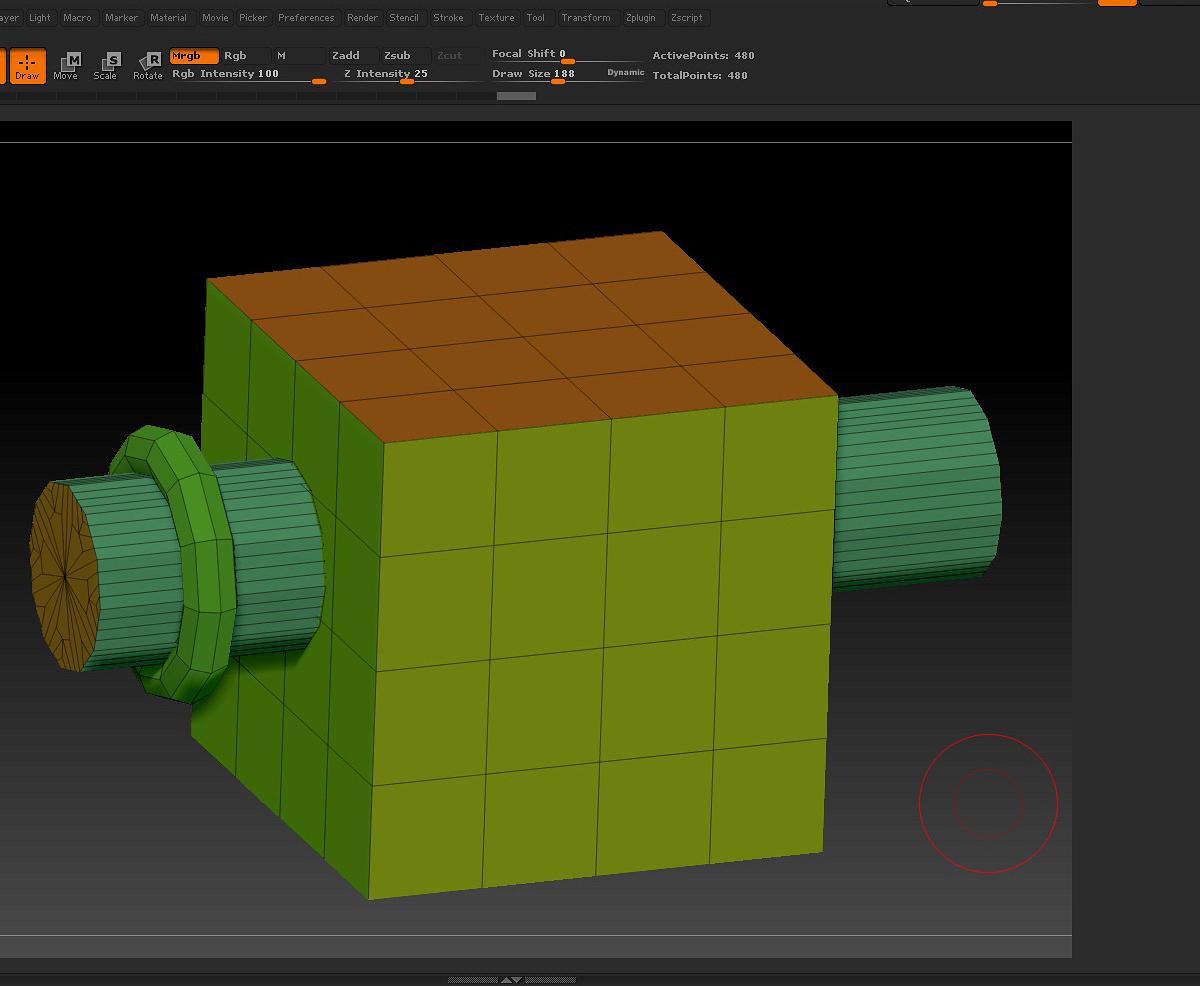1200x986 pixels.
Task: Open the Zscript menu
Action: click(x=687, y=18)
